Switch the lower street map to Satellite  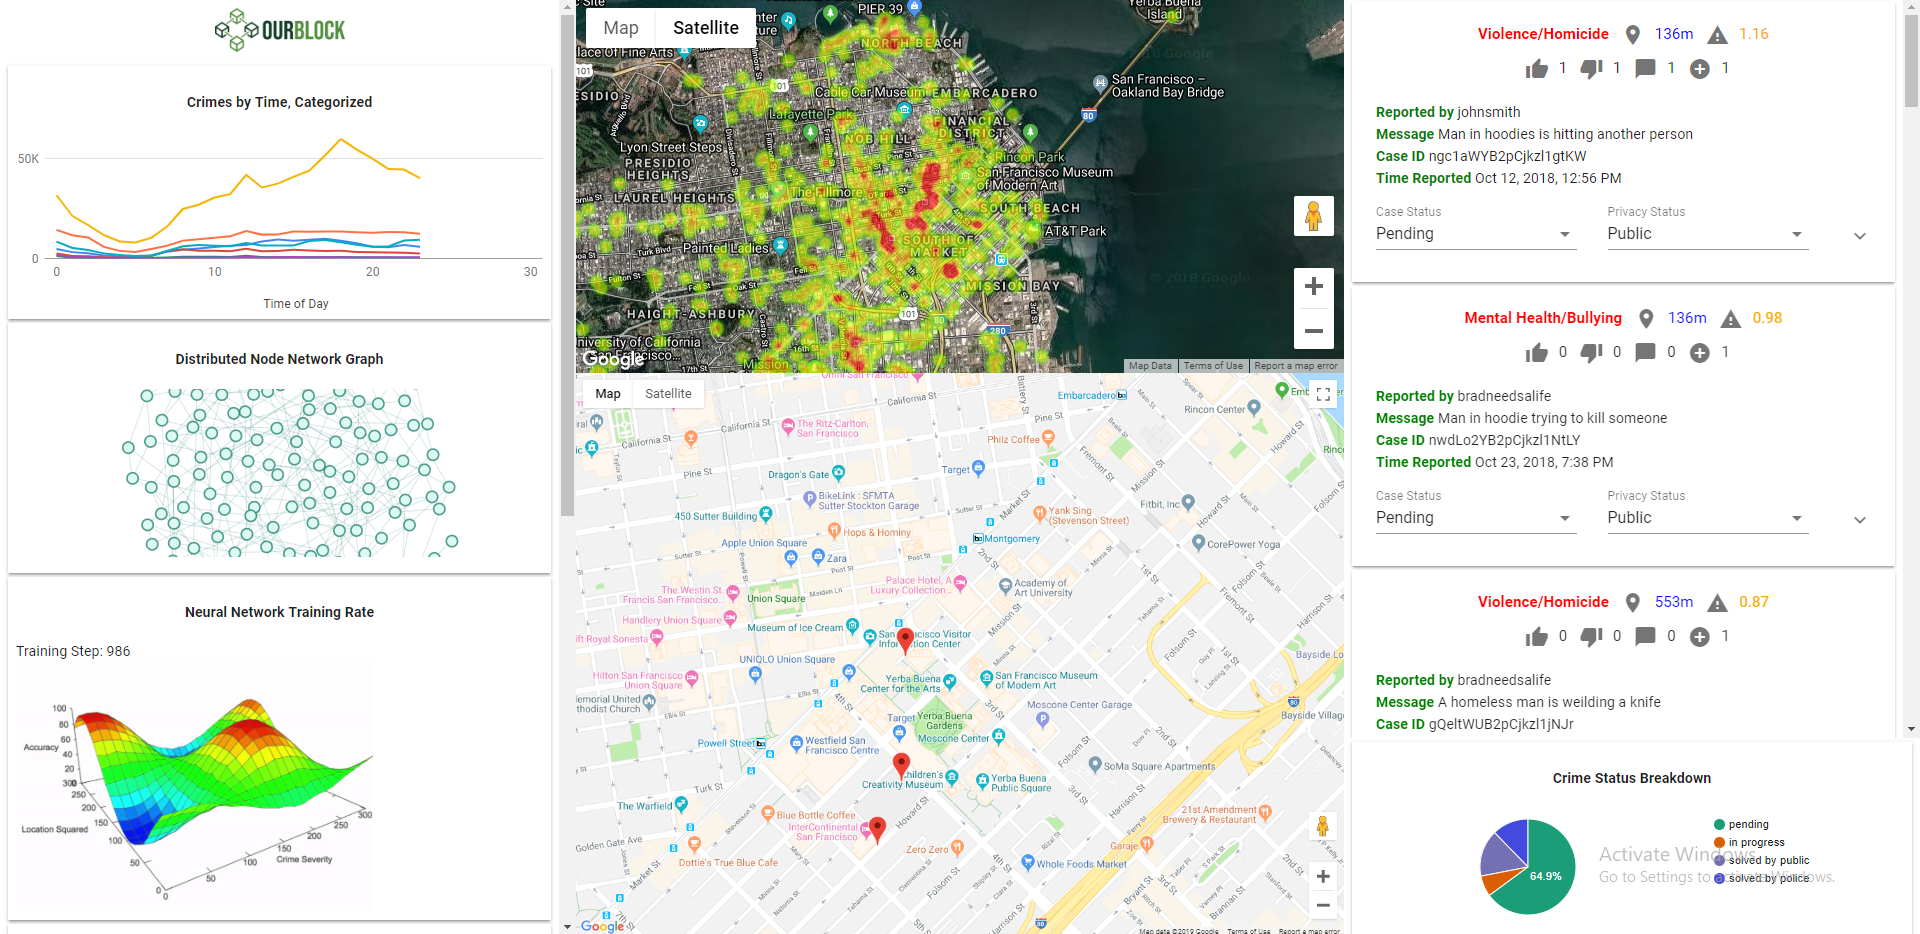(668, 394)
